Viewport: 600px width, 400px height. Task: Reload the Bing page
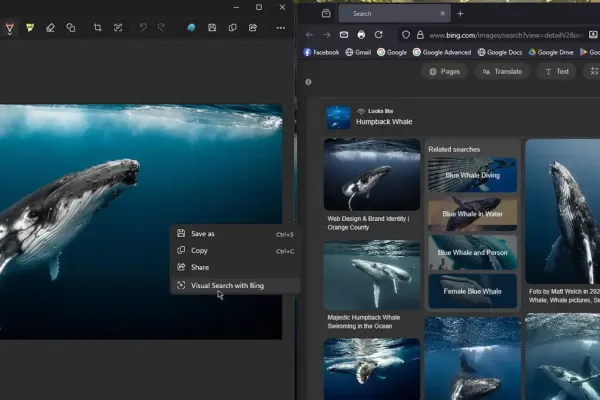click(378, 35)
